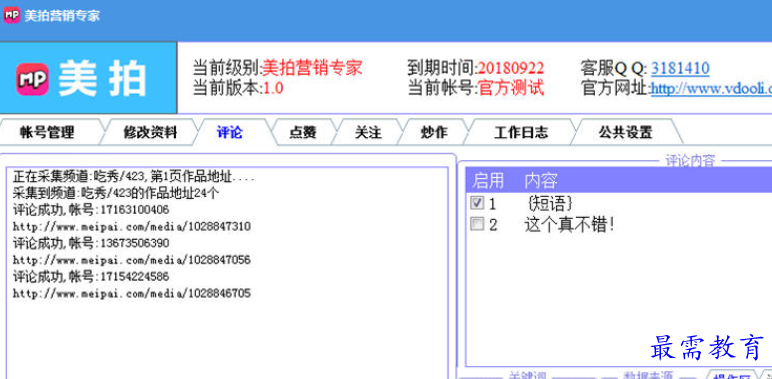772x379 pixels.
Task: Open the 工作日志 tab
Action: [x=521, y=132]
